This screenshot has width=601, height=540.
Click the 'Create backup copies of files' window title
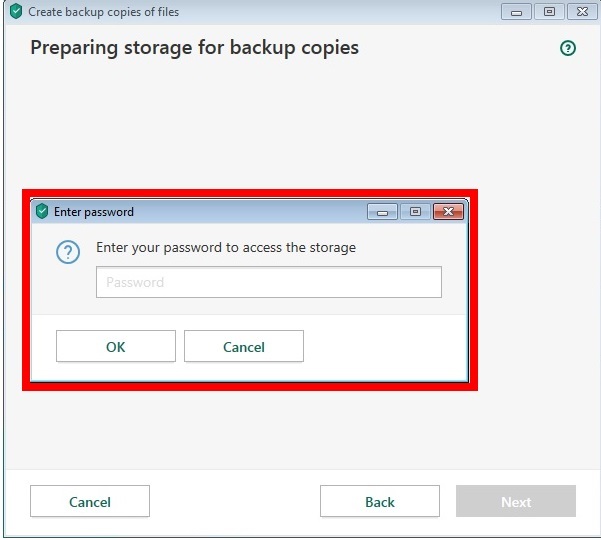(104, 12)
